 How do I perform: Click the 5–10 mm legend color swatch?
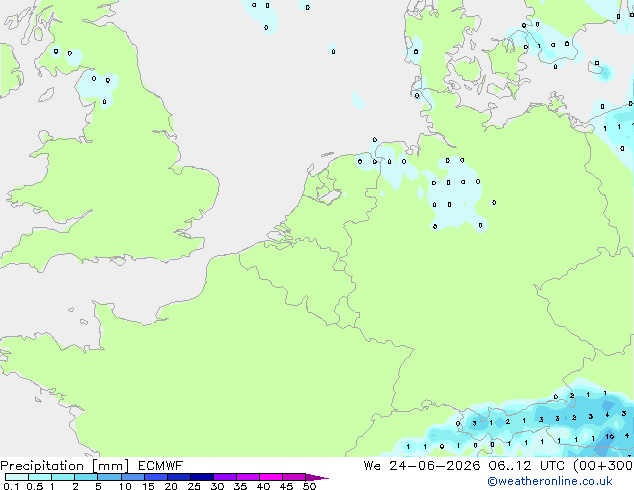[109, 477]
